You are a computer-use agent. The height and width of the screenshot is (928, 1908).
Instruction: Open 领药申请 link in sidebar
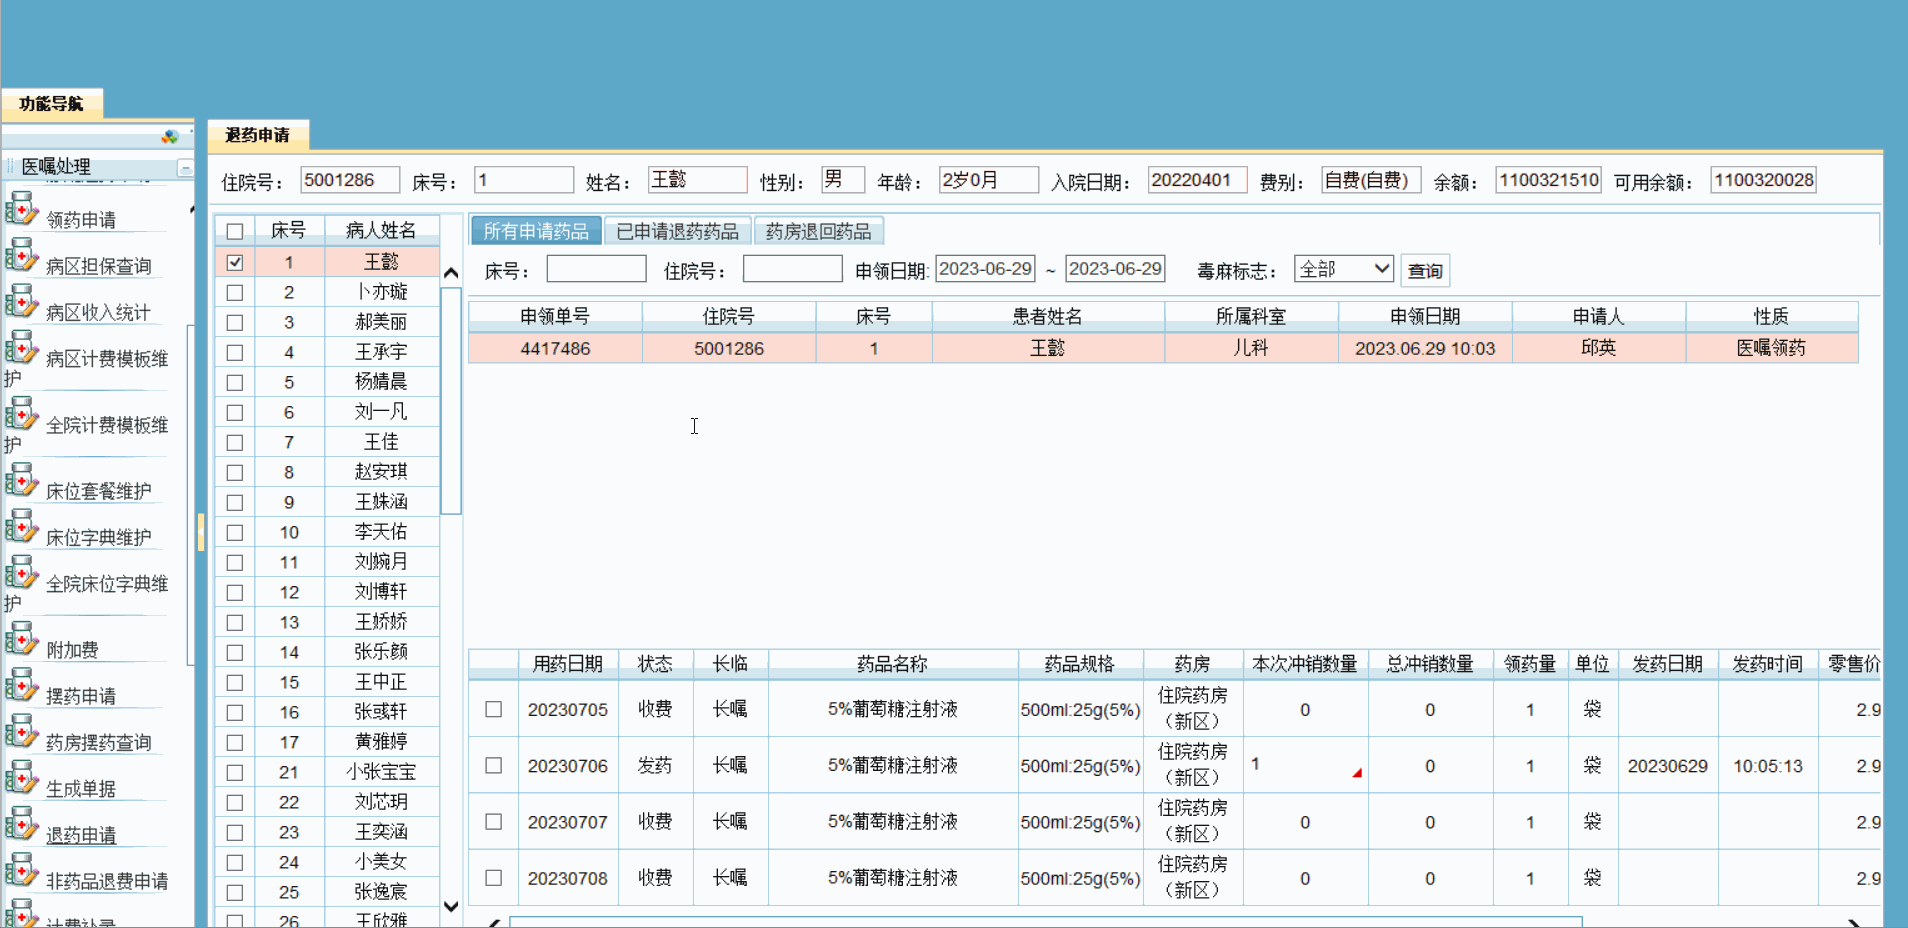81,220
